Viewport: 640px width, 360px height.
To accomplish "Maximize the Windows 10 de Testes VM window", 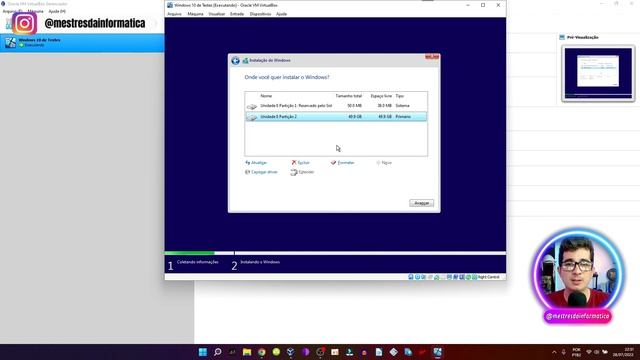I will tap(483, 5).
